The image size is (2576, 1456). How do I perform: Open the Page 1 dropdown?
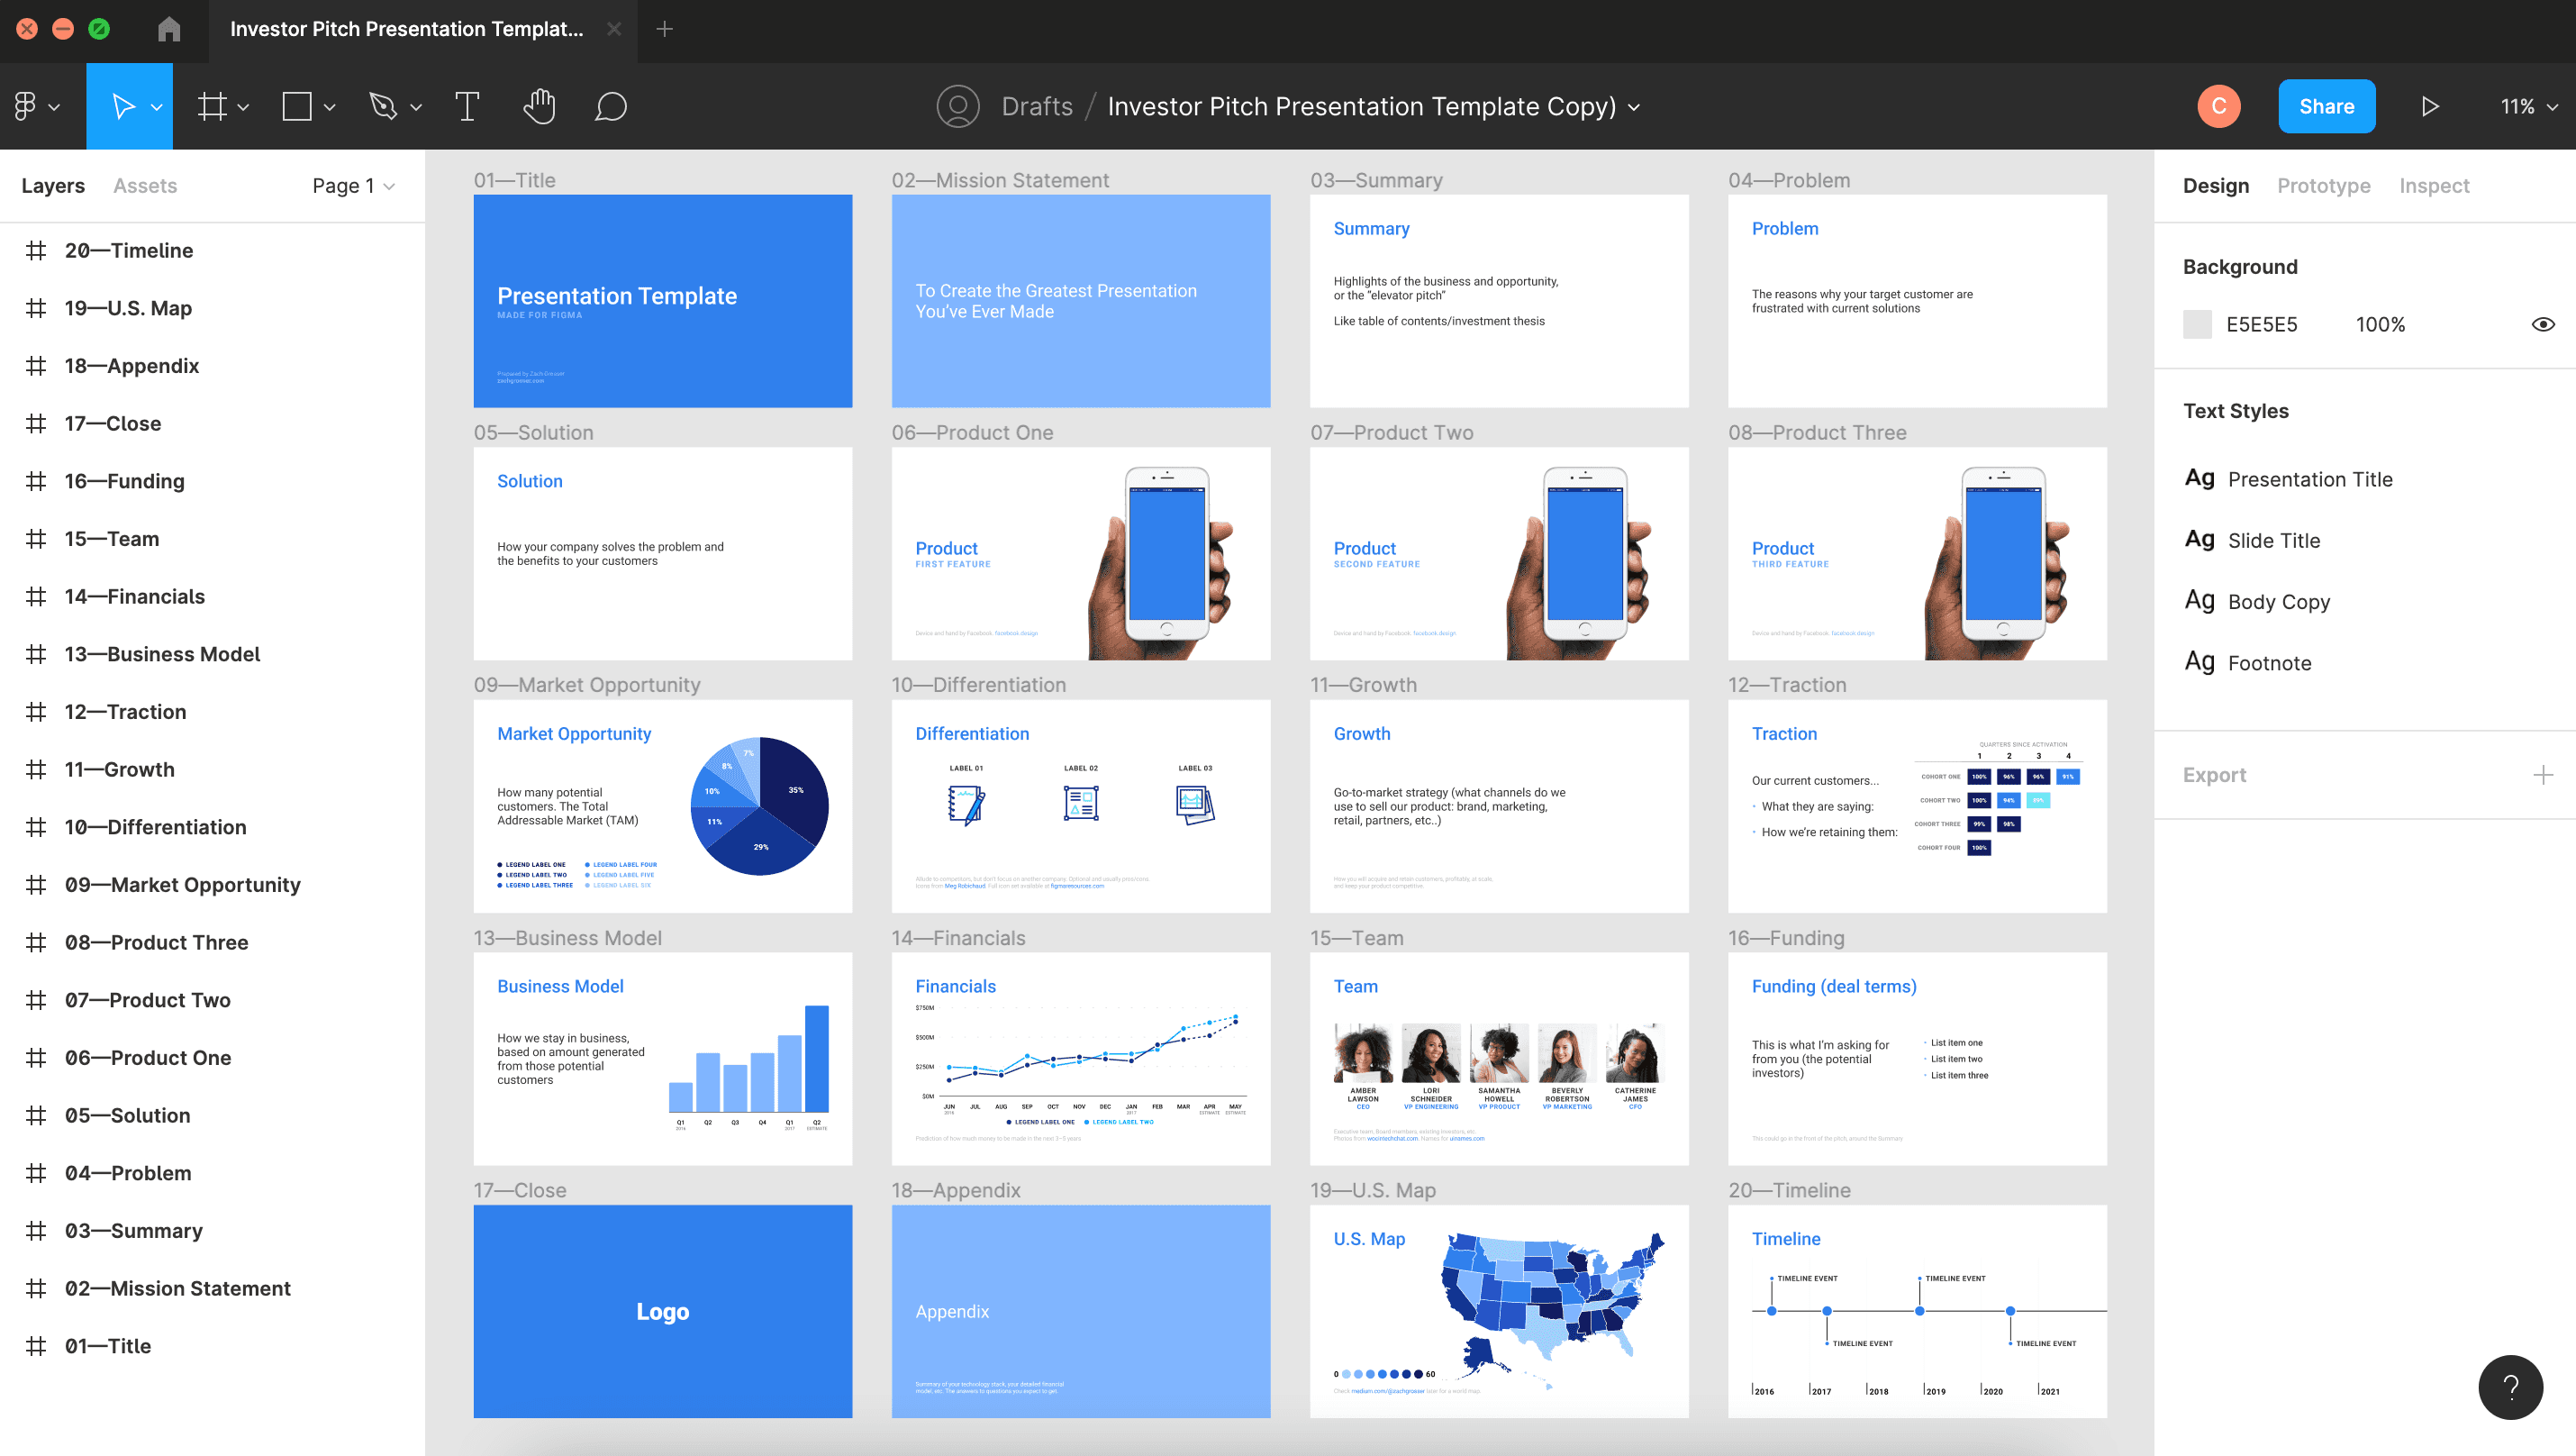tap(353, 186)
